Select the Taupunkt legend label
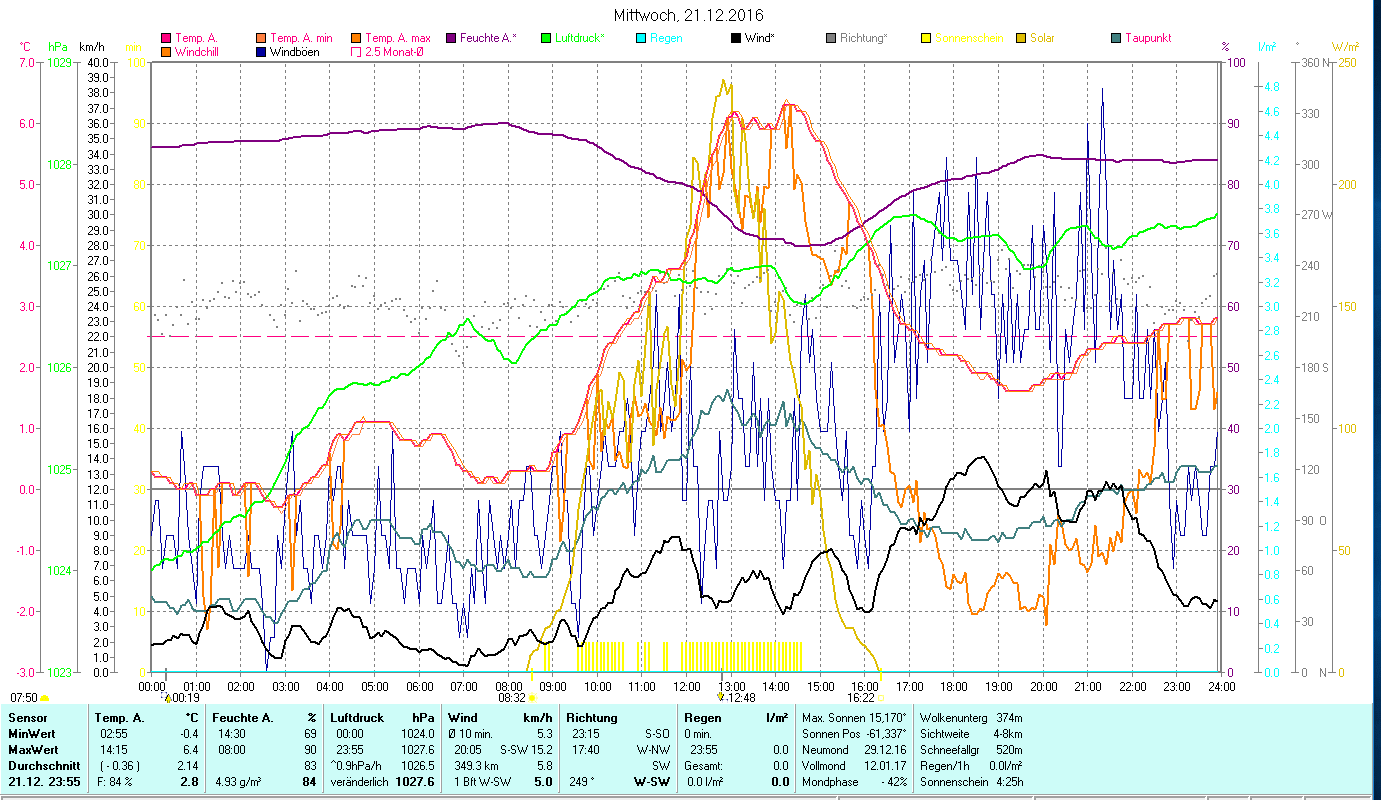Screen dimensions: 1381x800 coord(1147,39)
